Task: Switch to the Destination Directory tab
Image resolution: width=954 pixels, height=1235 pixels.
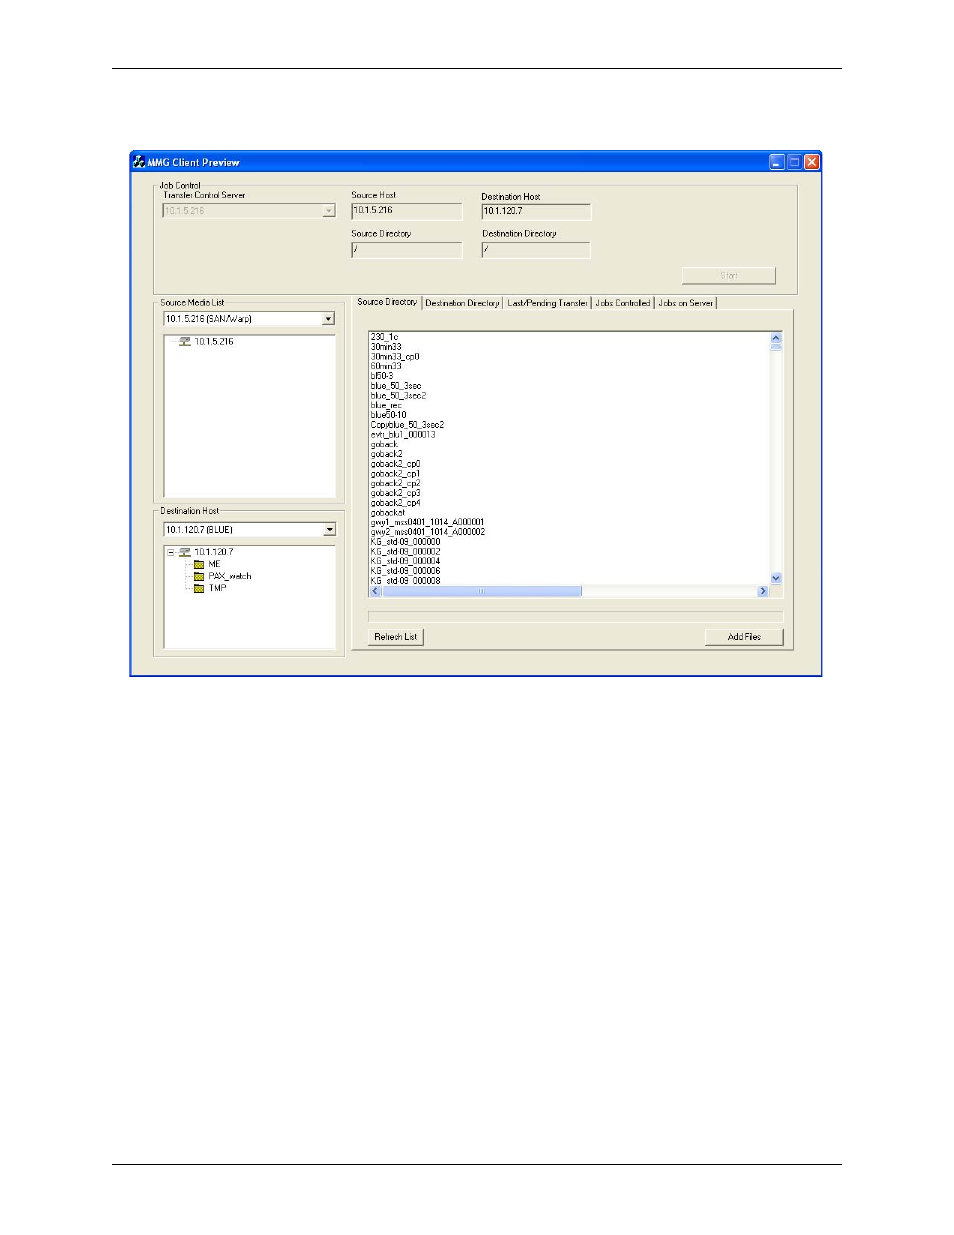Action: 462,303
